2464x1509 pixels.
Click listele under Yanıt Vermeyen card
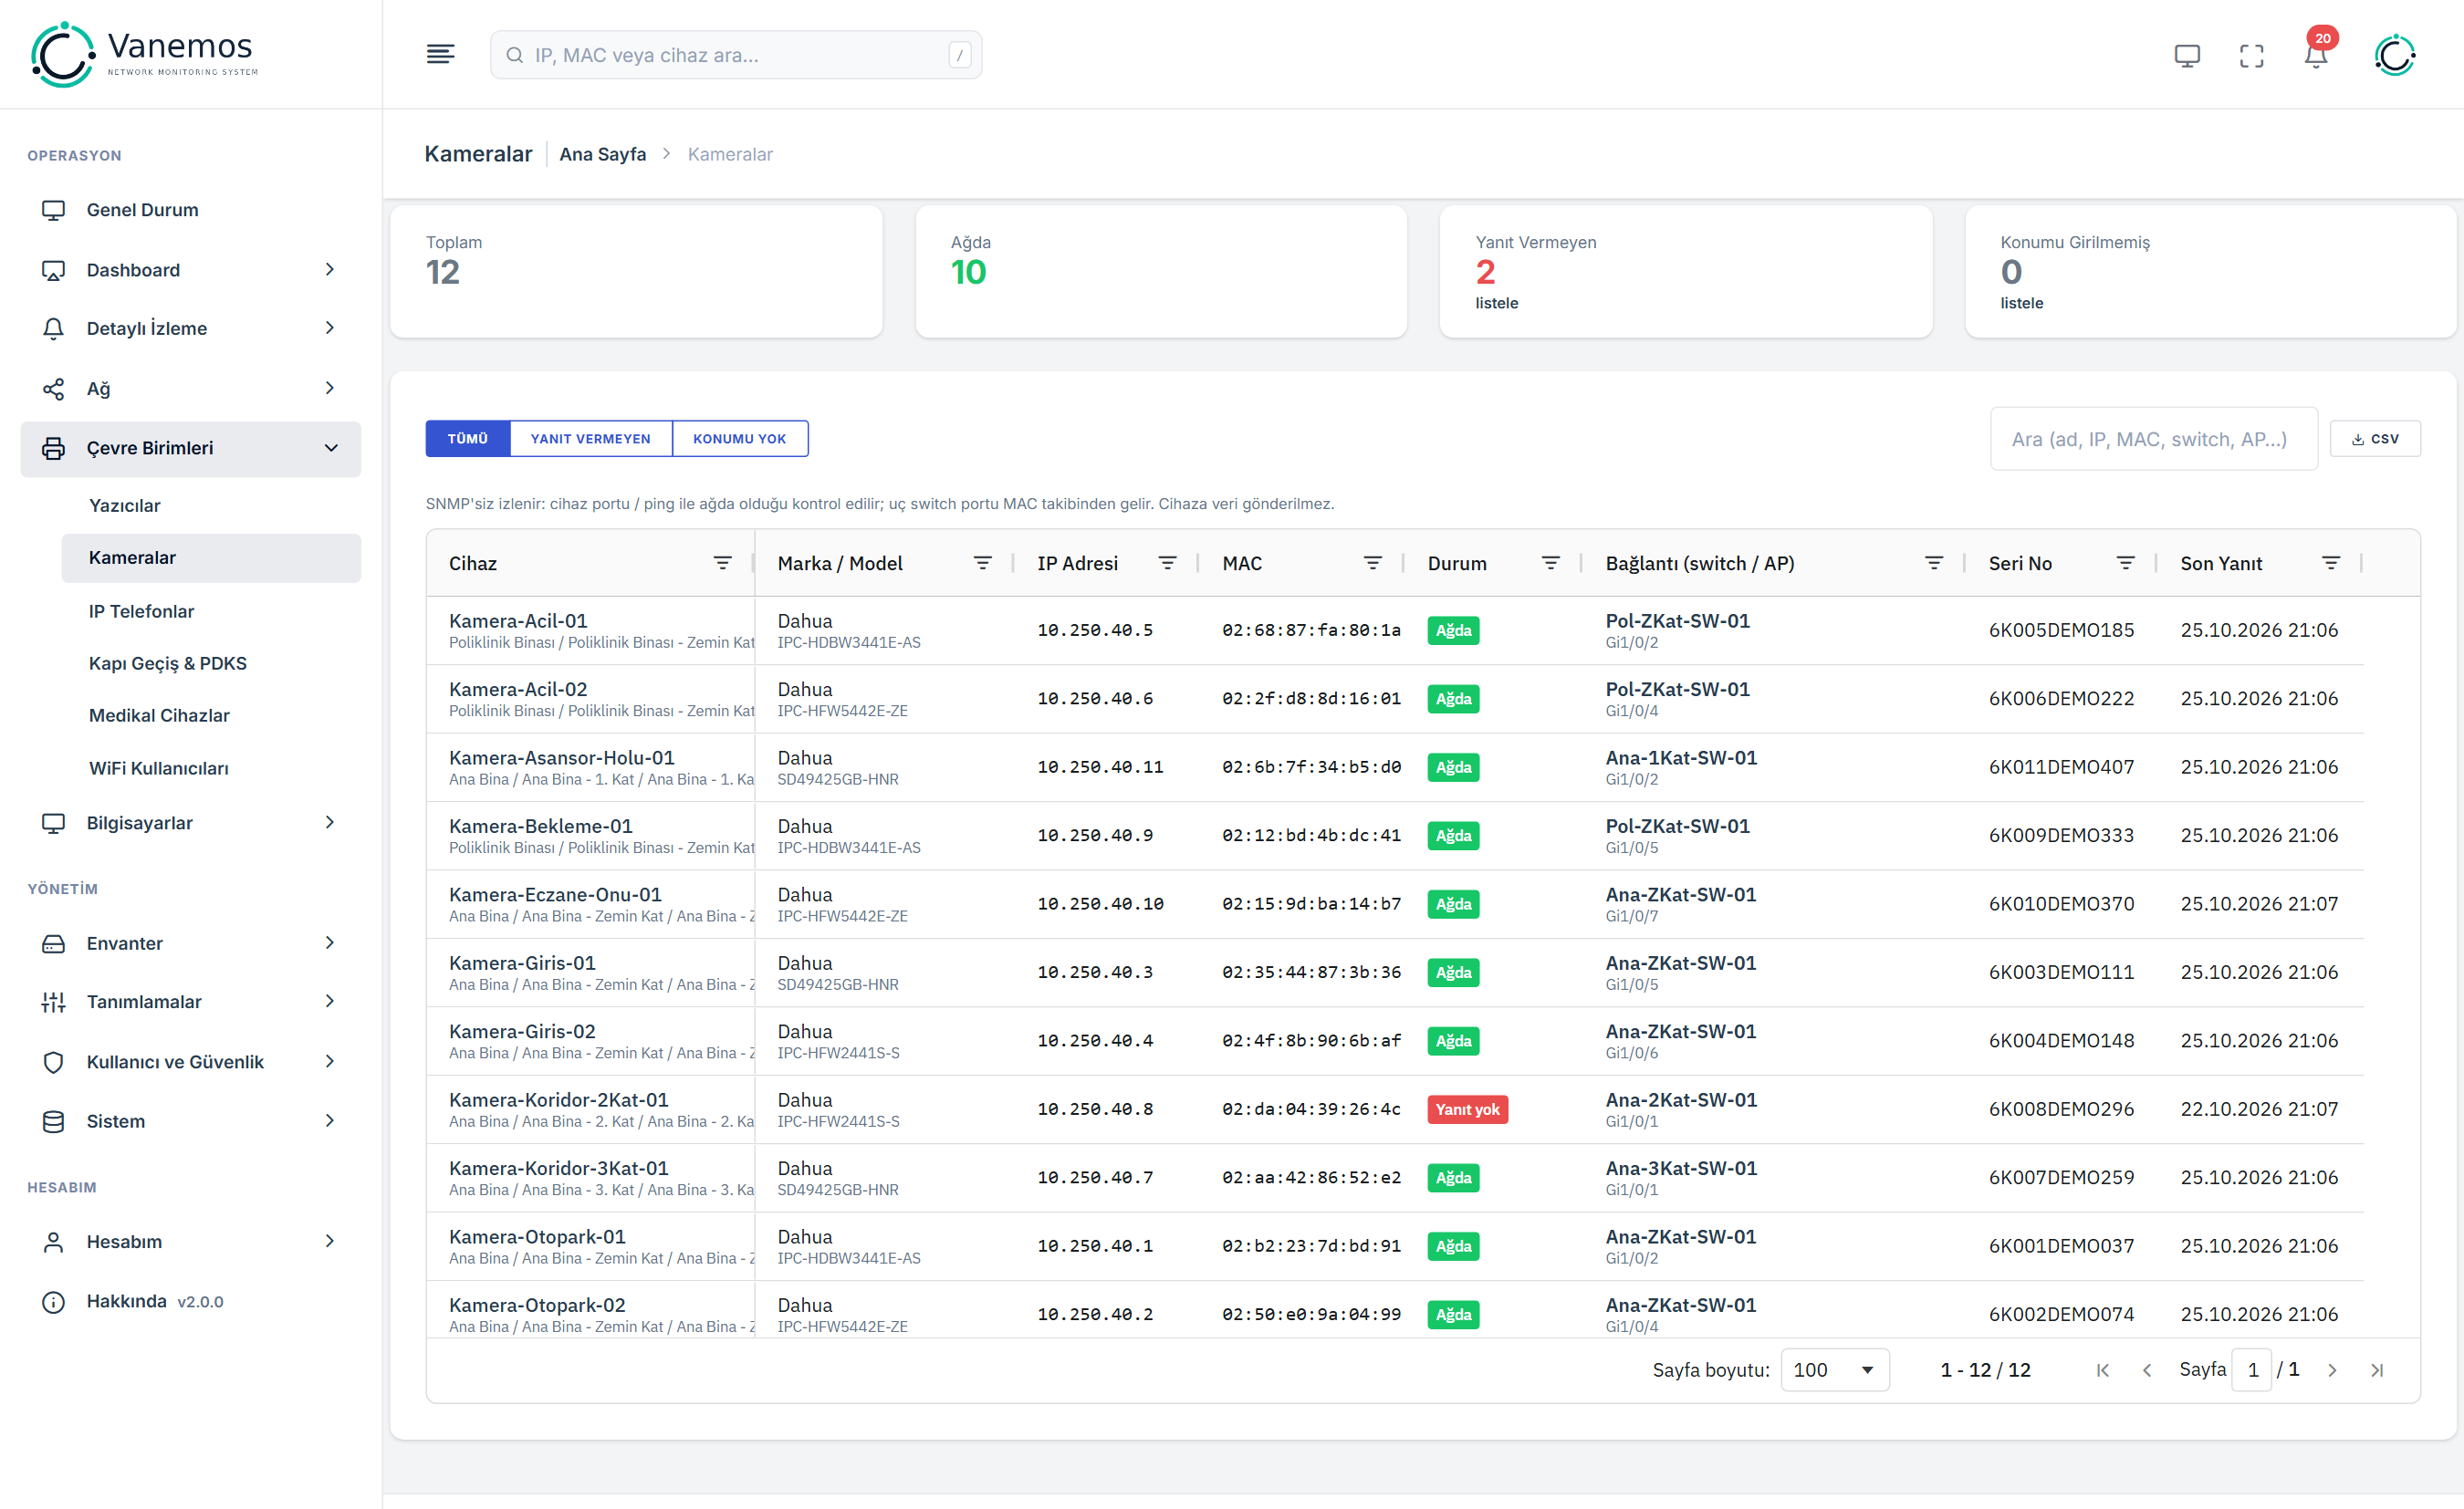(x=1496, y=303)
